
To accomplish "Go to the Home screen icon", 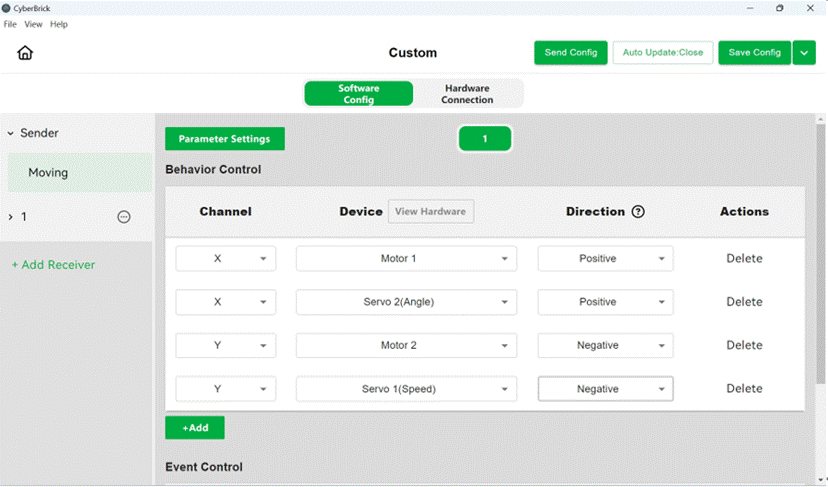I will tap(25, 53).
